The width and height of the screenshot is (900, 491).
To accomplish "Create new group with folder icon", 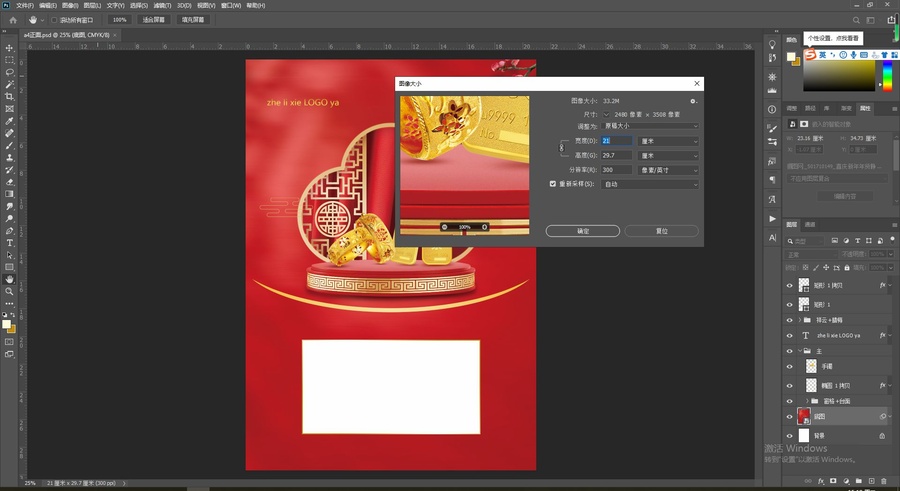I will pyautogui.click(x=859, y=481).
